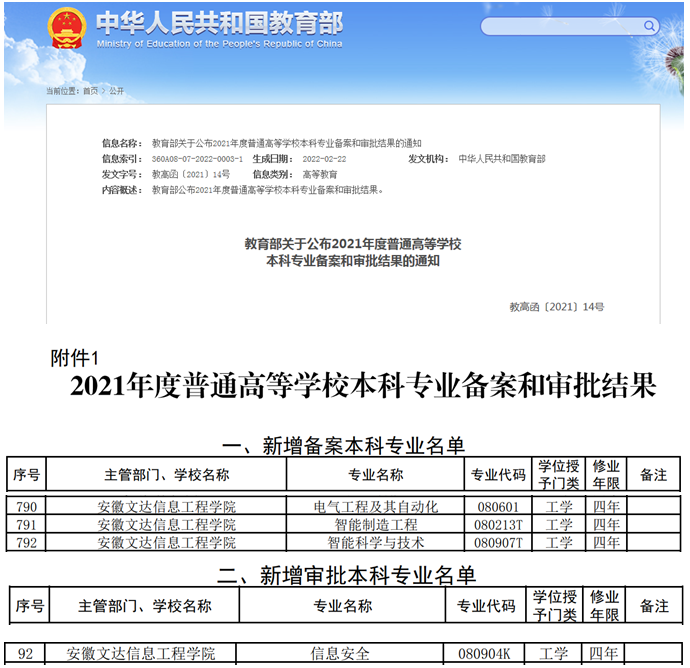Open the 首页 breadcrumb link
Screen dimensions: 690x668
91,91
